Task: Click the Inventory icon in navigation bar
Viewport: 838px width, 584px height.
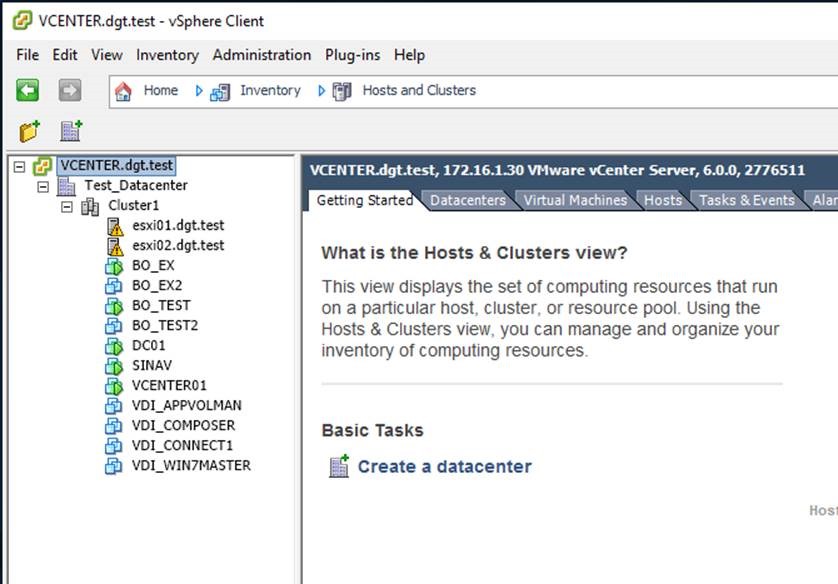Action: pos(220,92)
